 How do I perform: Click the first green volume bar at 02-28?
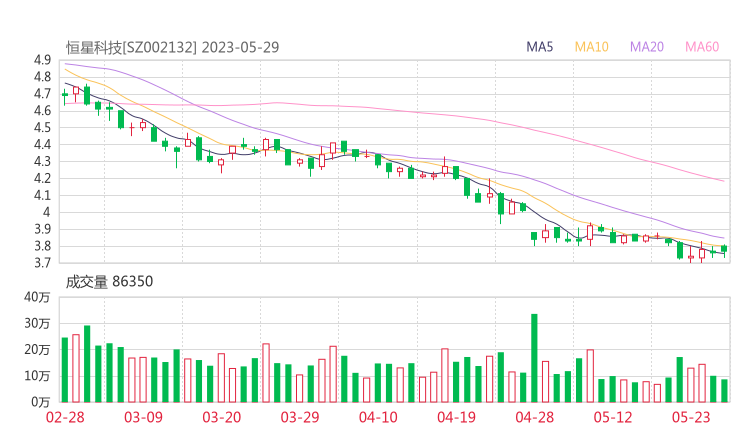pyautogui.click(x=65, y=370)
